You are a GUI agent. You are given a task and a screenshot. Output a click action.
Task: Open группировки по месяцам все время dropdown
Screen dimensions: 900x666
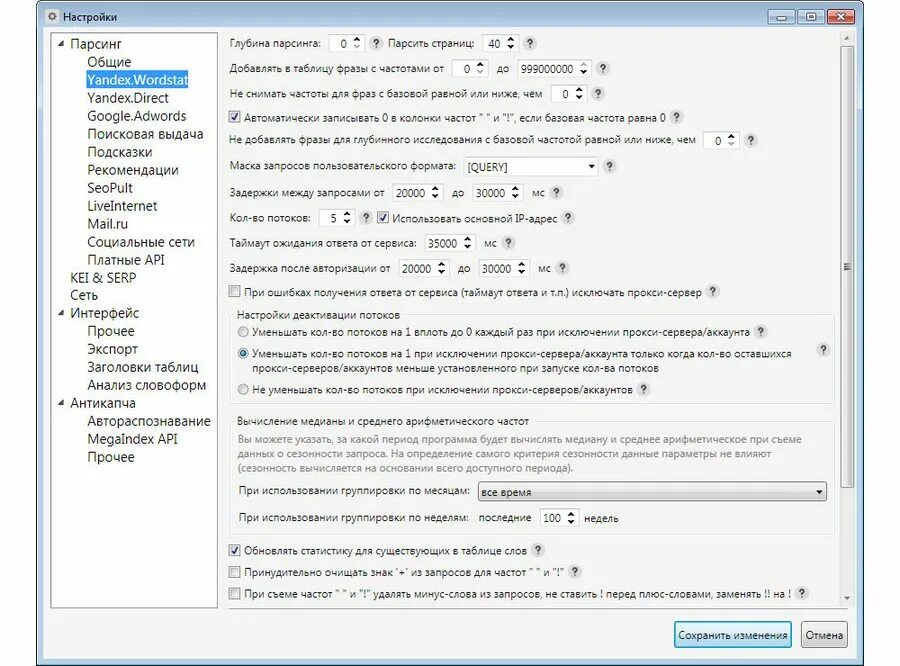click(652, 491)
